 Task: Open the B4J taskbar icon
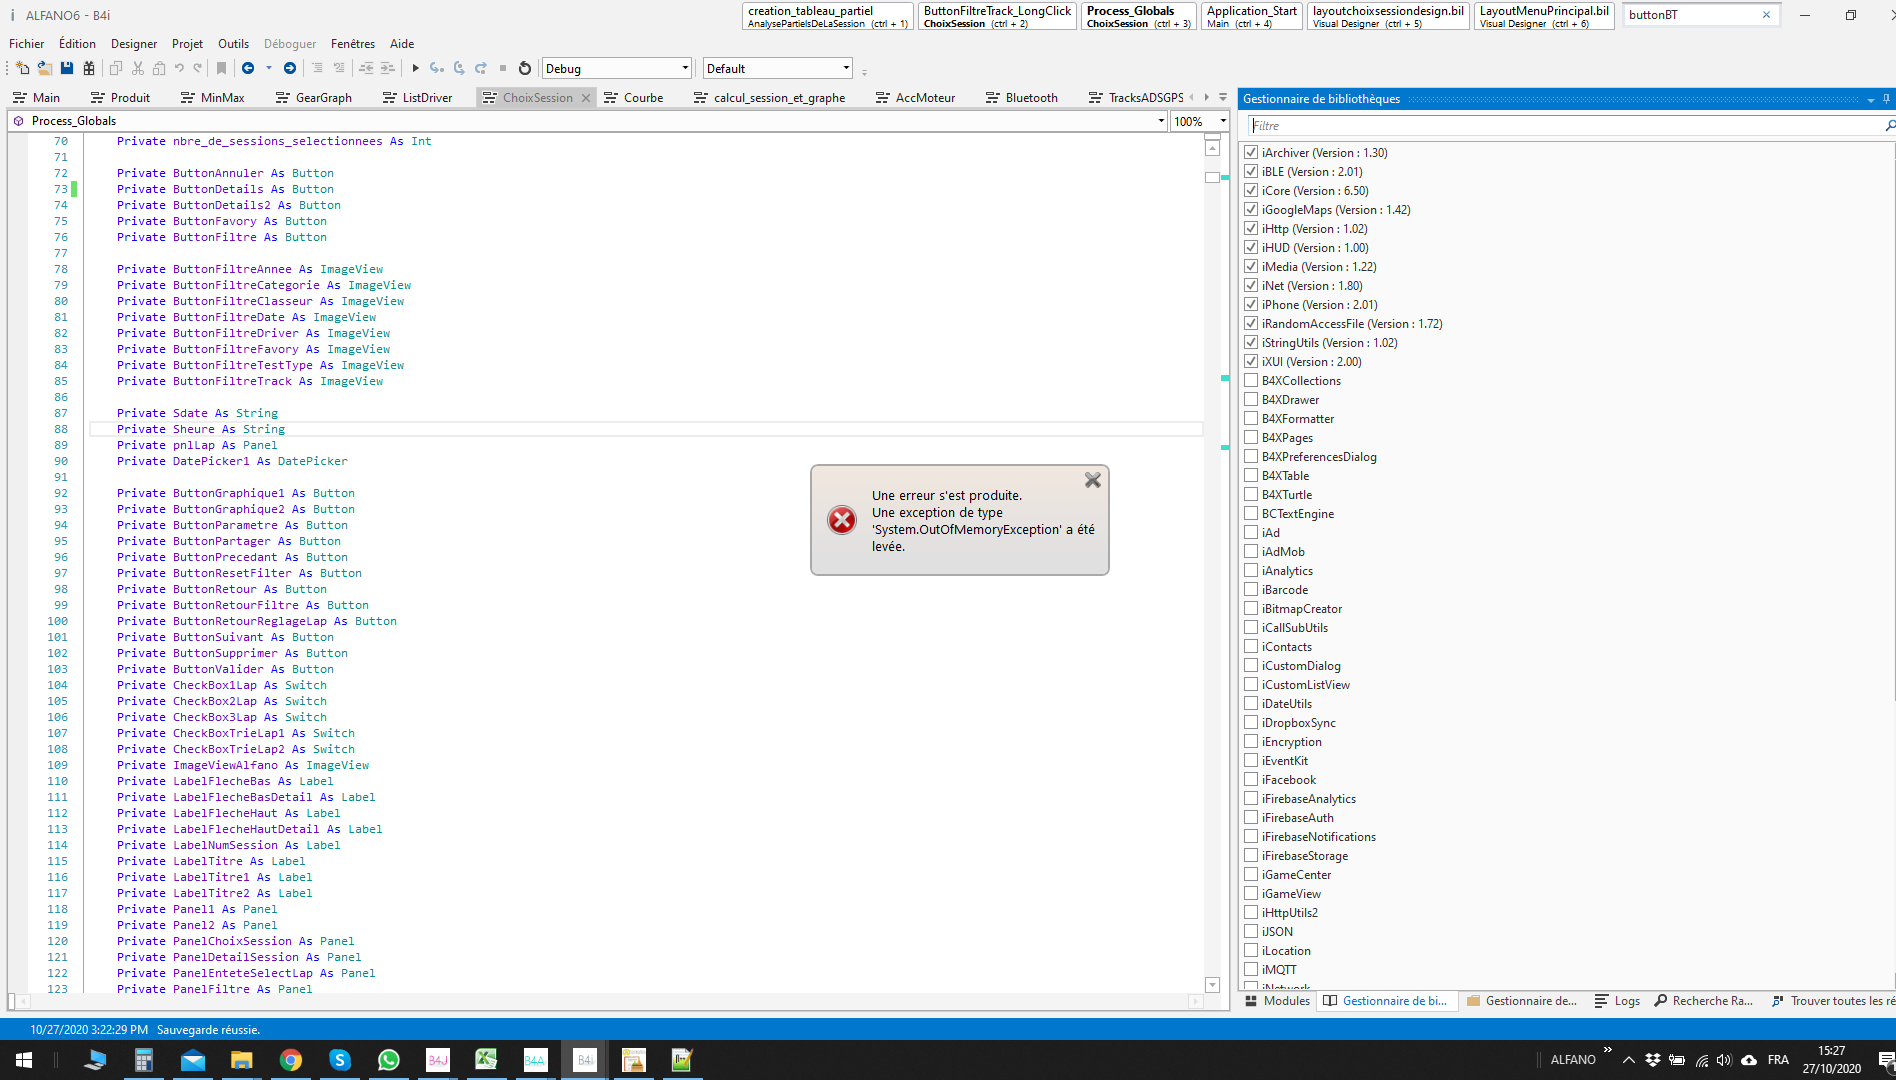tap(438, 1060)
